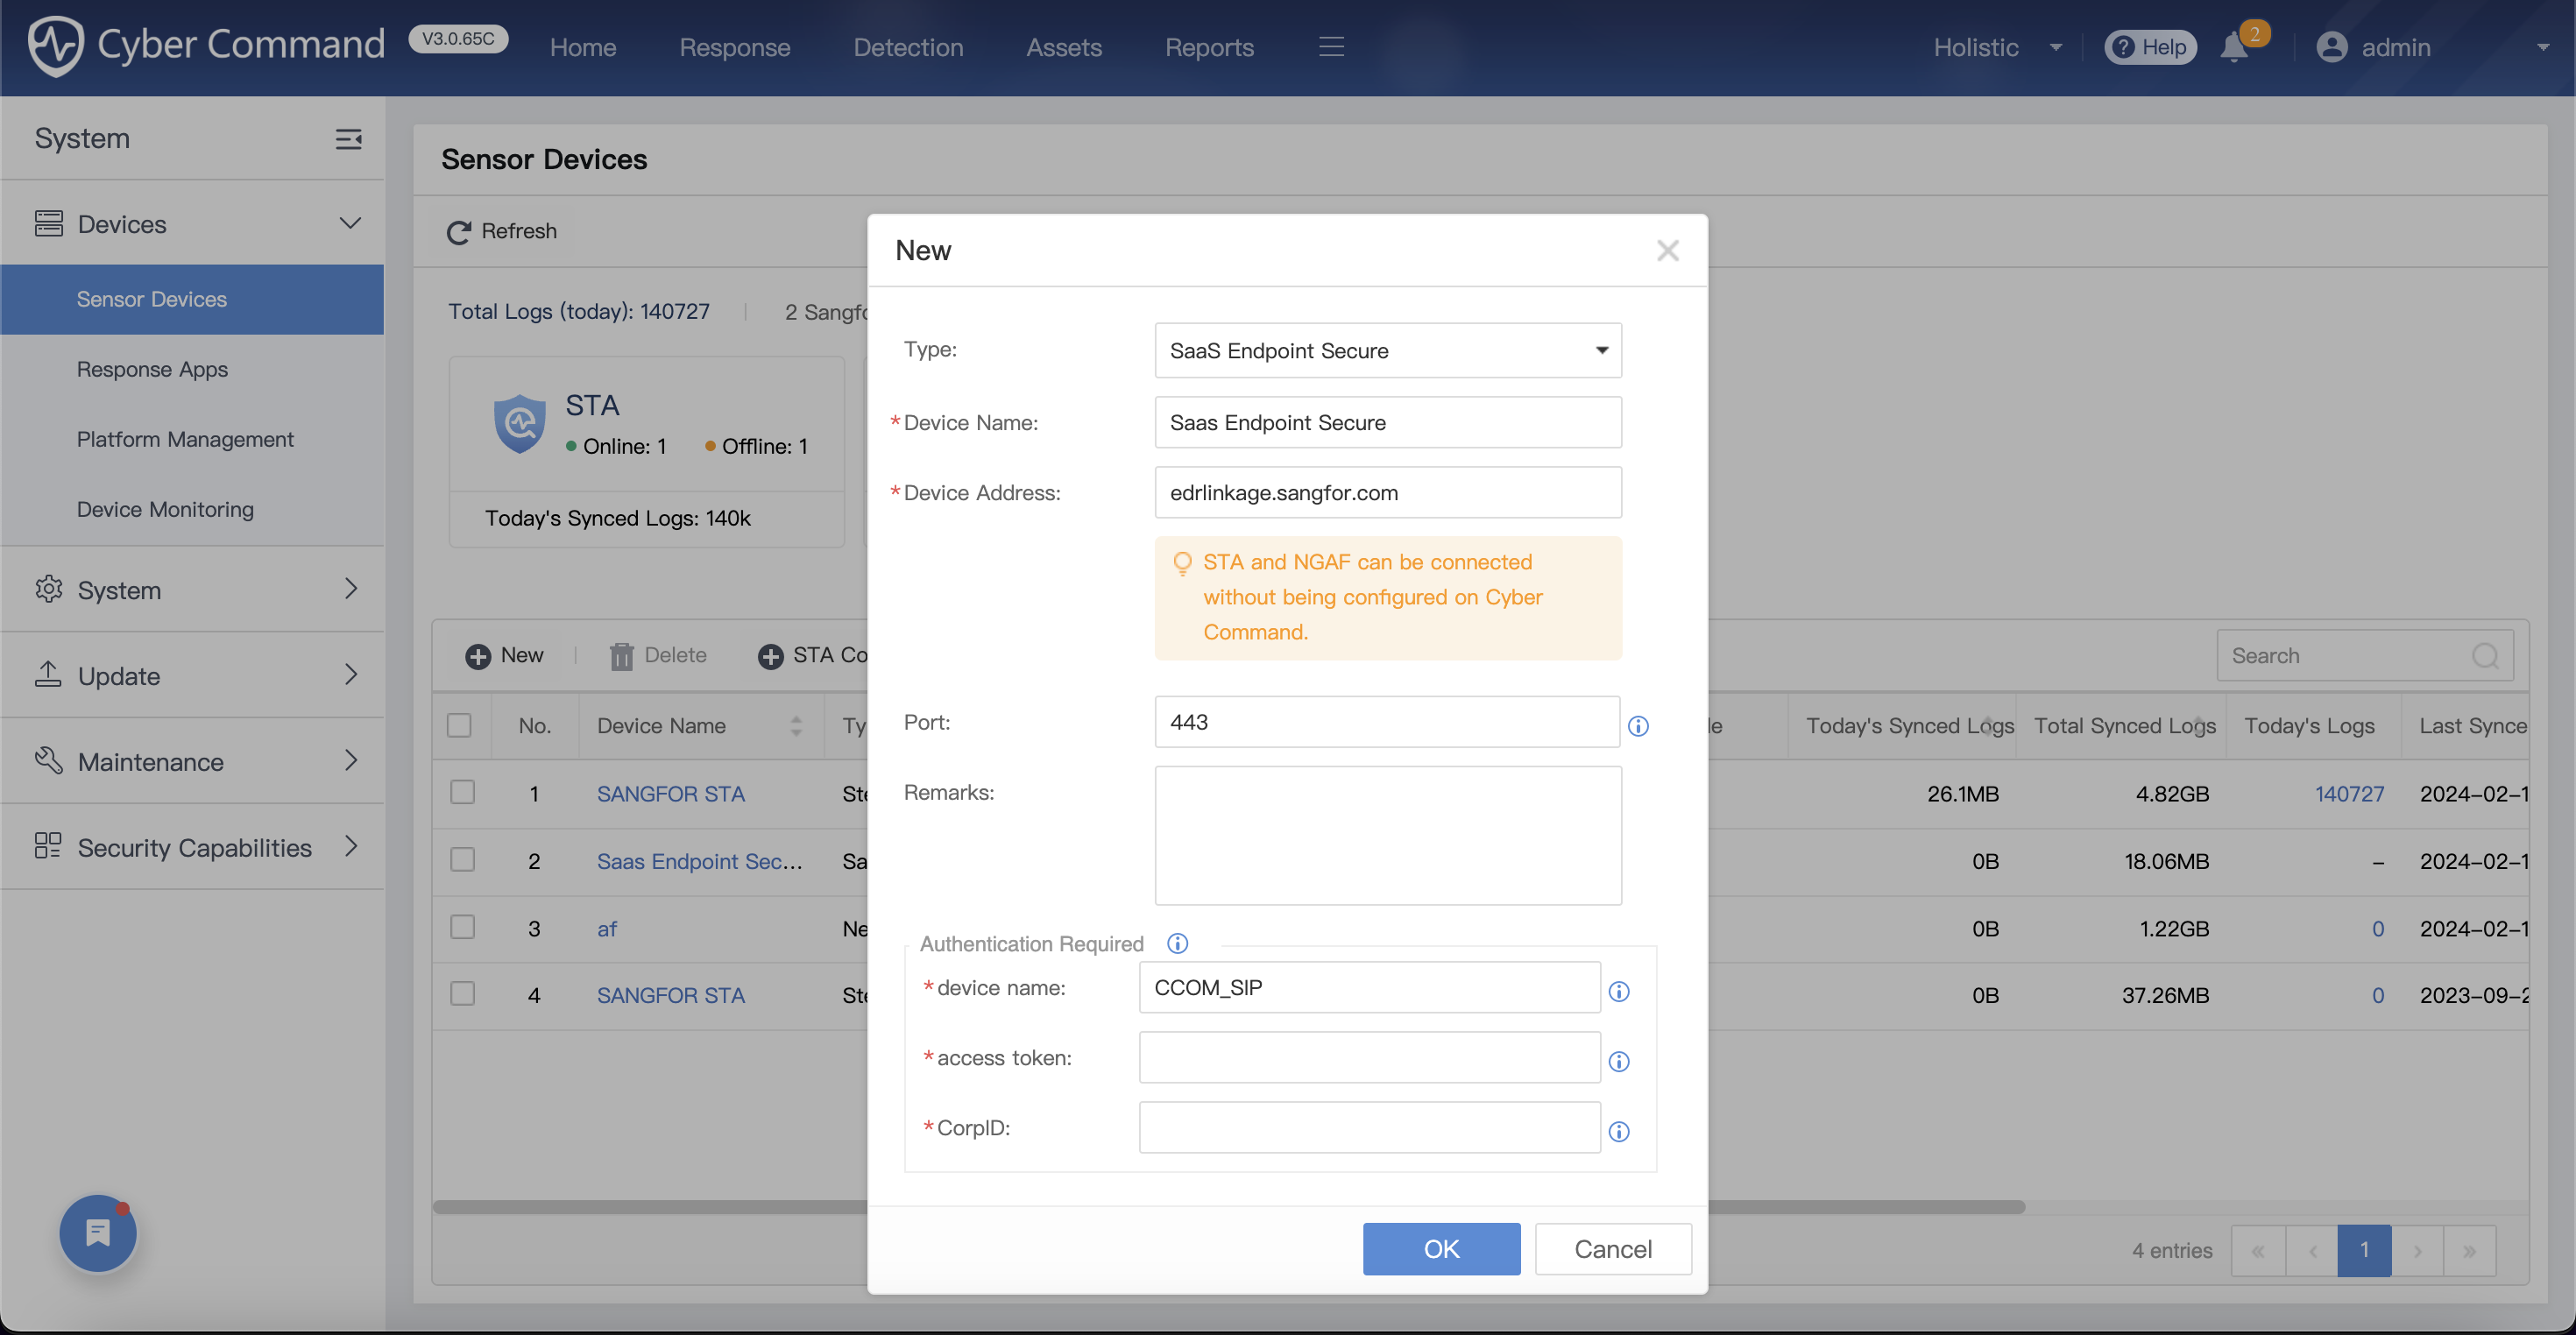The height and width of the screenshot is (1335, 2576).
Task: Click the Security Capabilities grid icon
Action: click(x=48, y=846)
